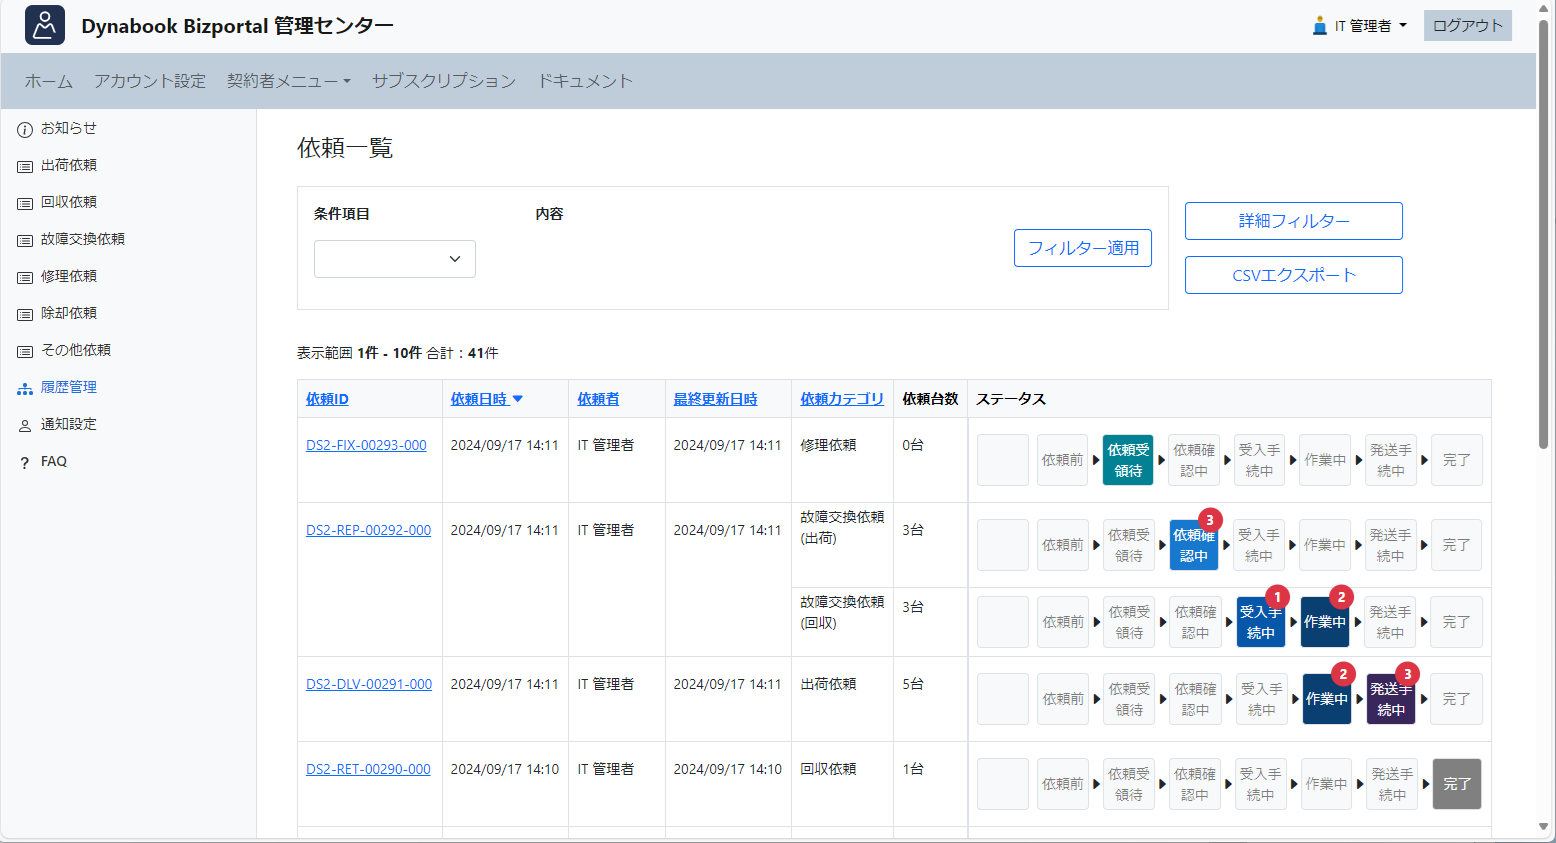The width and height of the screenshot is (1556, 843).
Task: Click the CSVエクスポート button
Action: [x=1294, y=275]
